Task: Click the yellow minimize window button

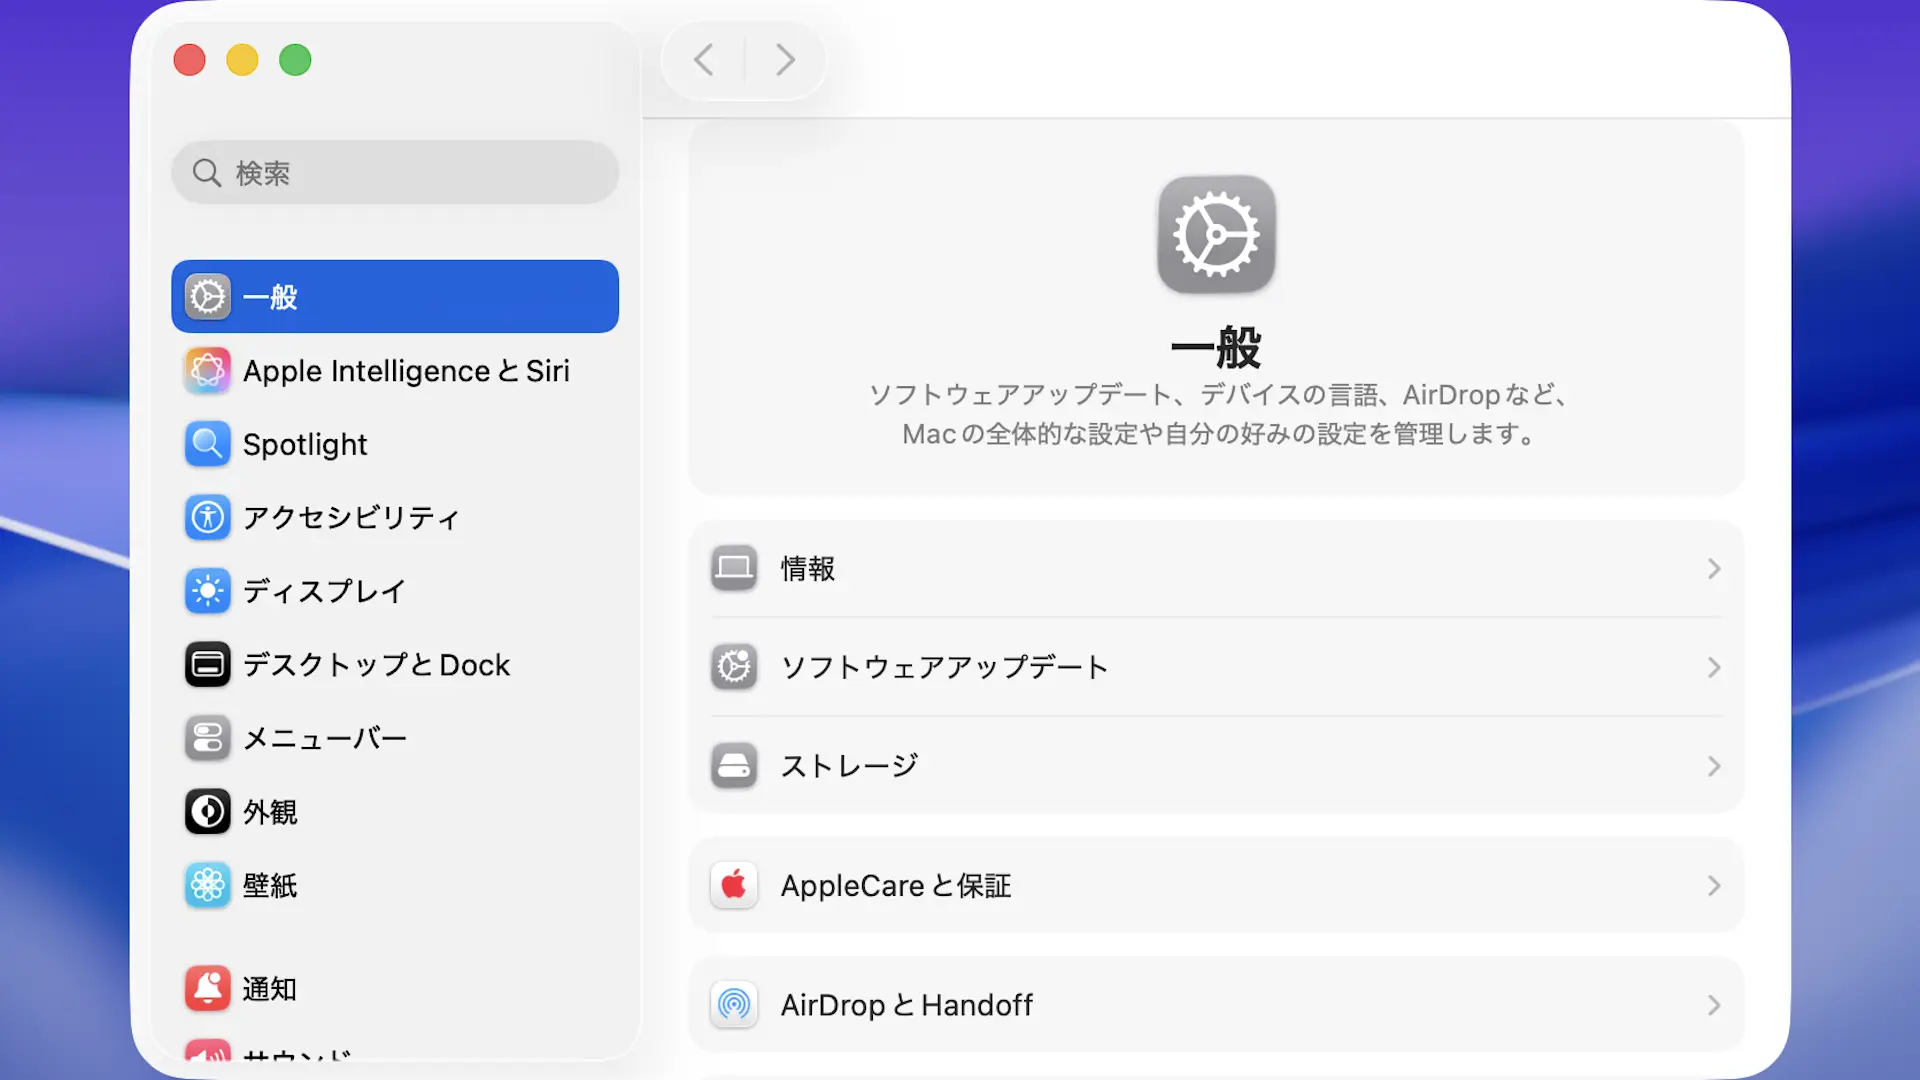Action: point(242,60)
